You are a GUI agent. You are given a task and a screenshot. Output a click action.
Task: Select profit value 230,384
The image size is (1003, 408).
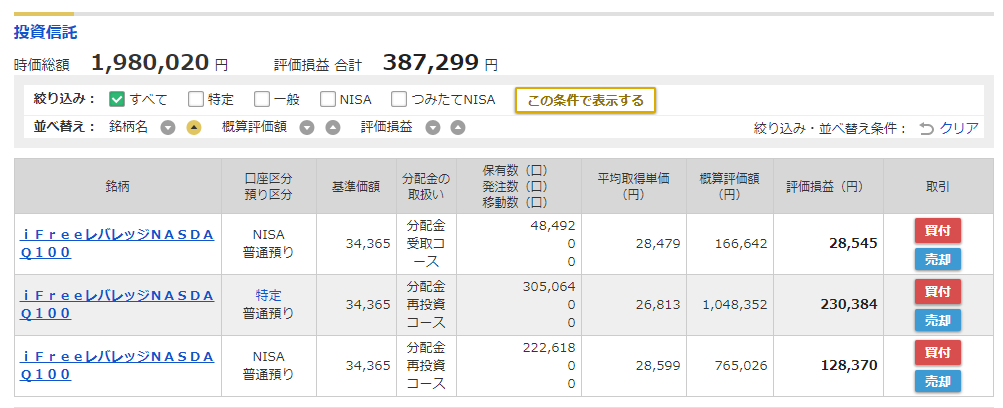tap(849, 304)
